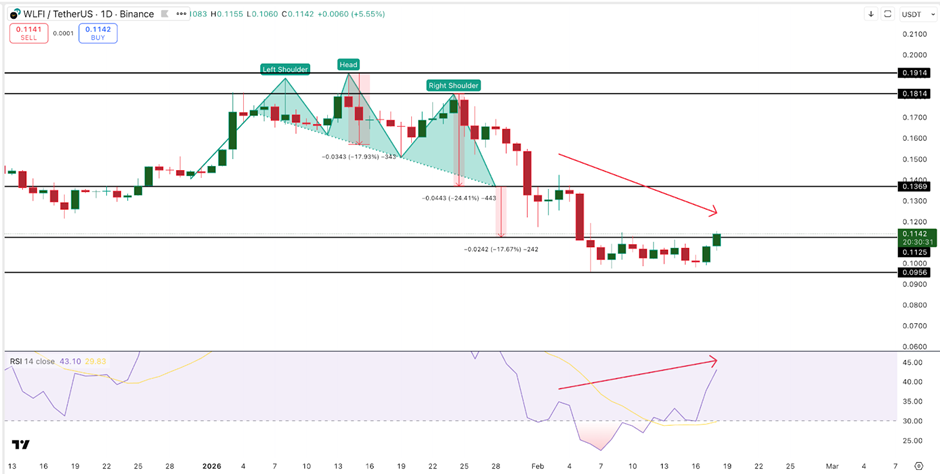Click 0.1500 on the price axis
Viewport: 940px width, 474px height.
[914, 159]
